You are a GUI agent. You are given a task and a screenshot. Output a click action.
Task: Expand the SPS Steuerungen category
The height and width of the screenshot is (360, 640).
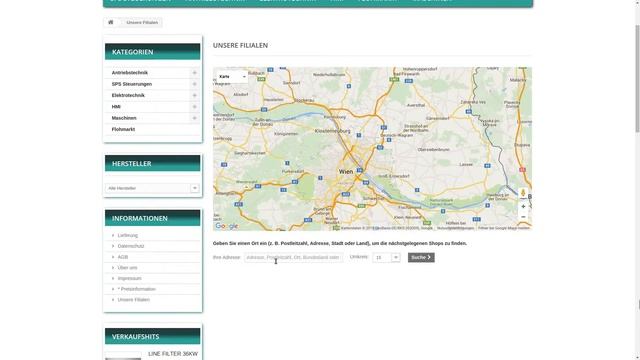(194, 84)
